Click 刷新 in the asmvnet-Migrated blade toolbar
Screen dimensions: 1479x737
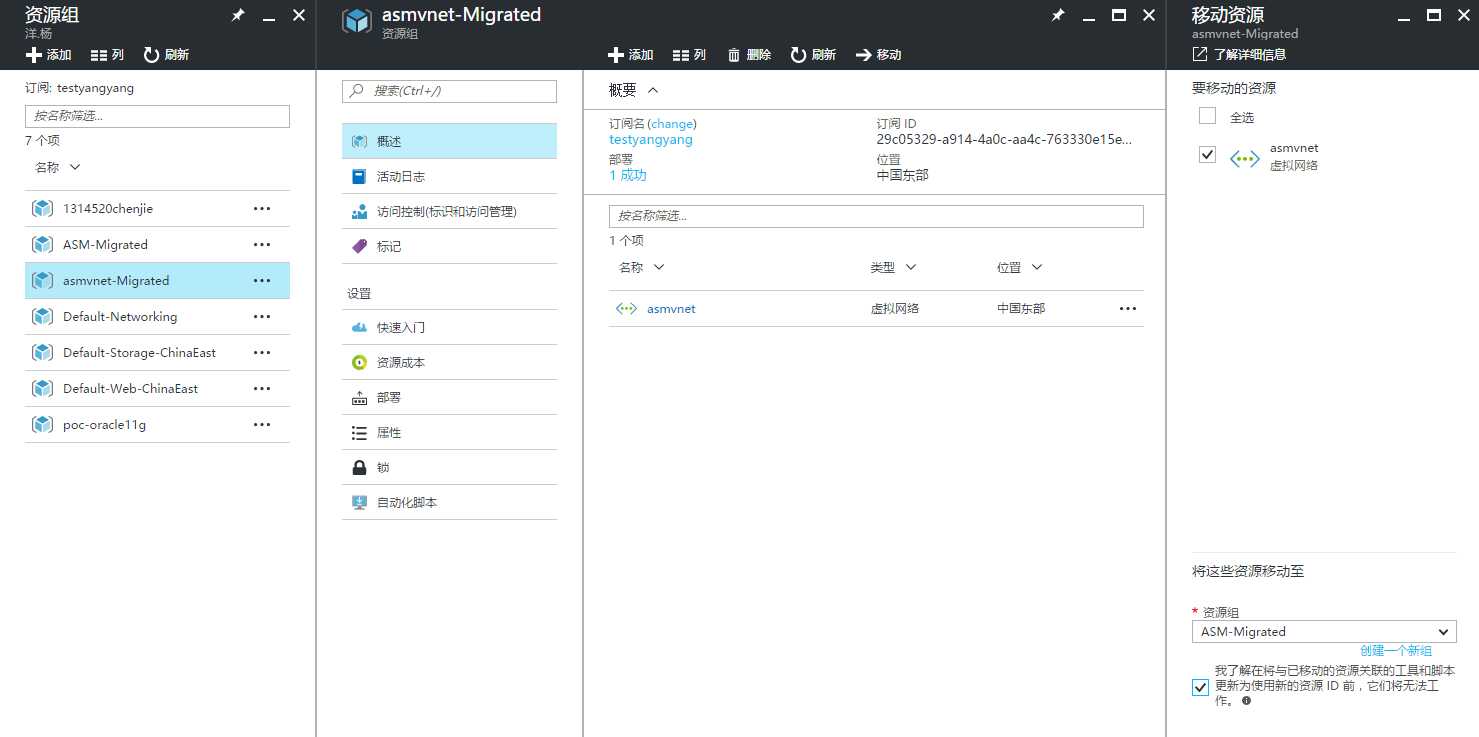(x=813, y=55)
